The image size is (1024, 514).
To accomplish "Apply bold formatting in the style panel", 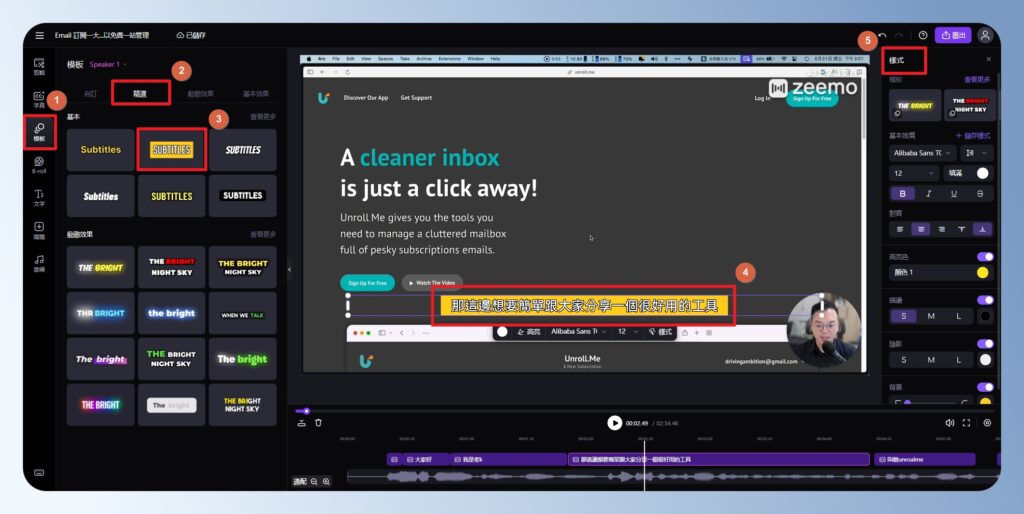I will pos(903,194).
